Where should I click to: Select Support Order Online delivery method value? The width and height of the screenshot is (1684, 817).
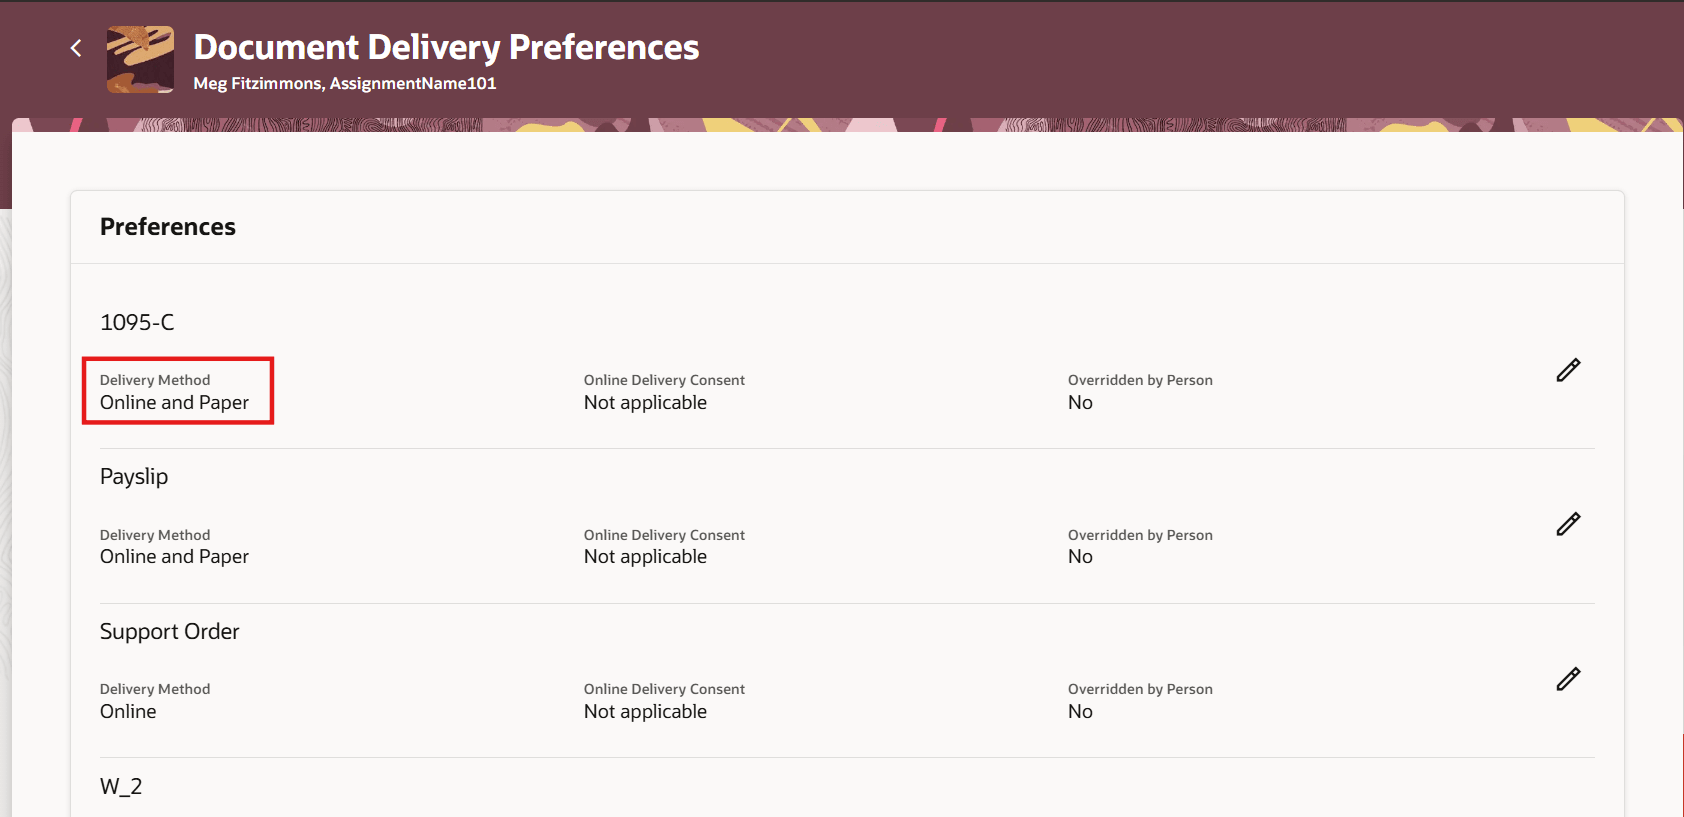[x=128, y=712]
